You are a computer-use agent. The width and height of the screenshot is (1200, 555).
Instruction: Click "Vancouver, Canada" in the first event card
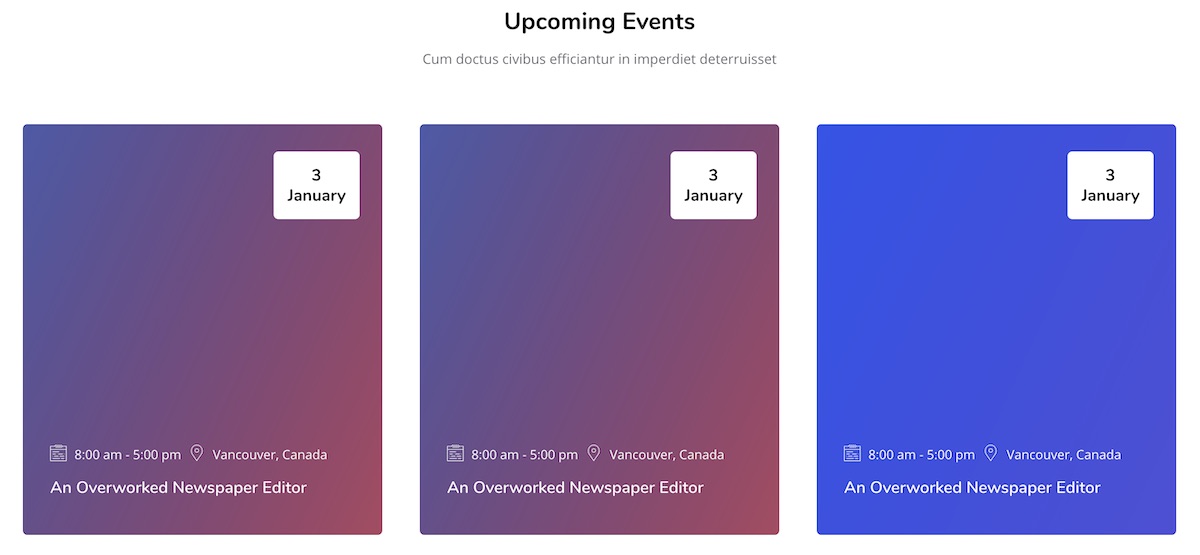coord(269,455)
